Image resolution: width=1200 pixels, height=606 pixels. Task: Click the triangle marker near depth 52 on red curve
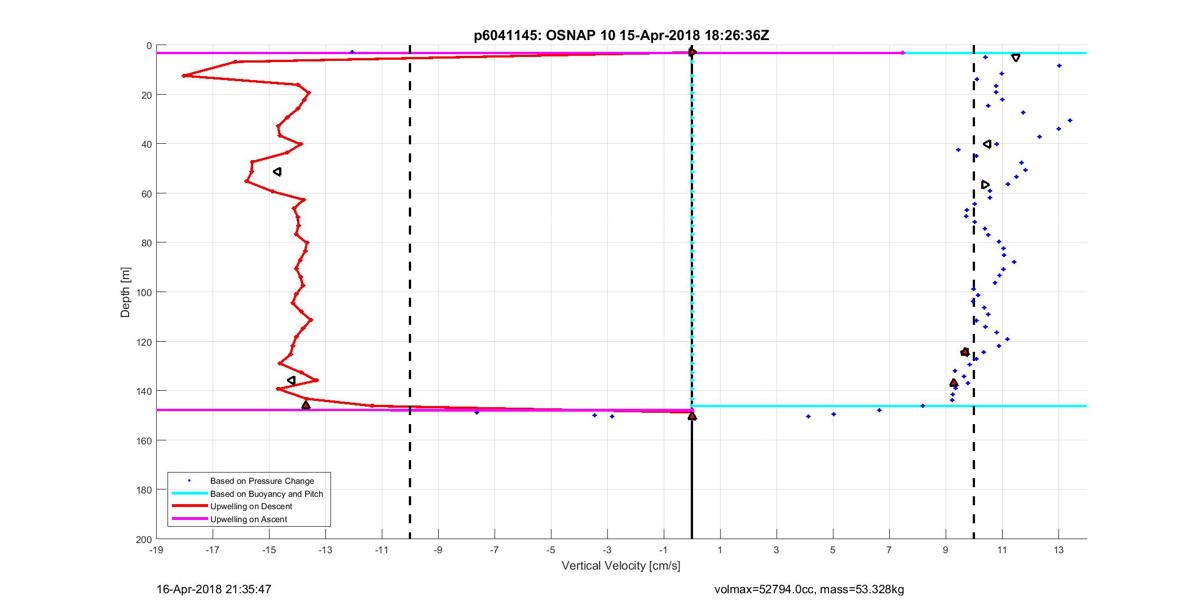click(277, 172)
